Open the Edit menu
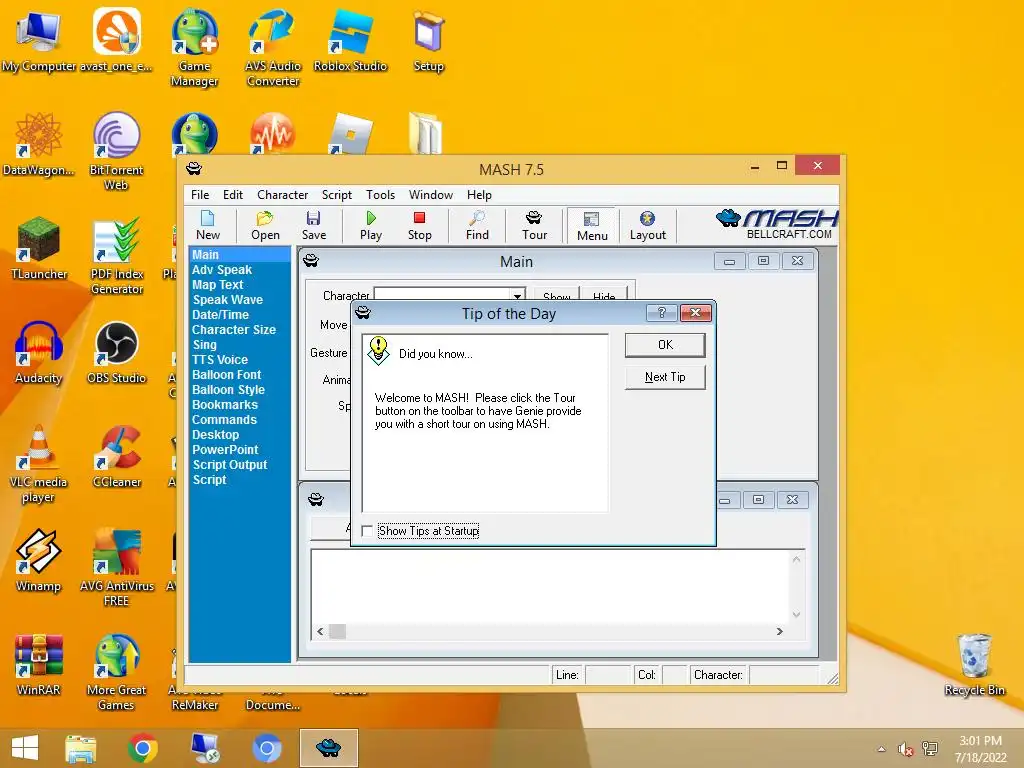Screen dimensions: 1024x768 tap(232, 195)
